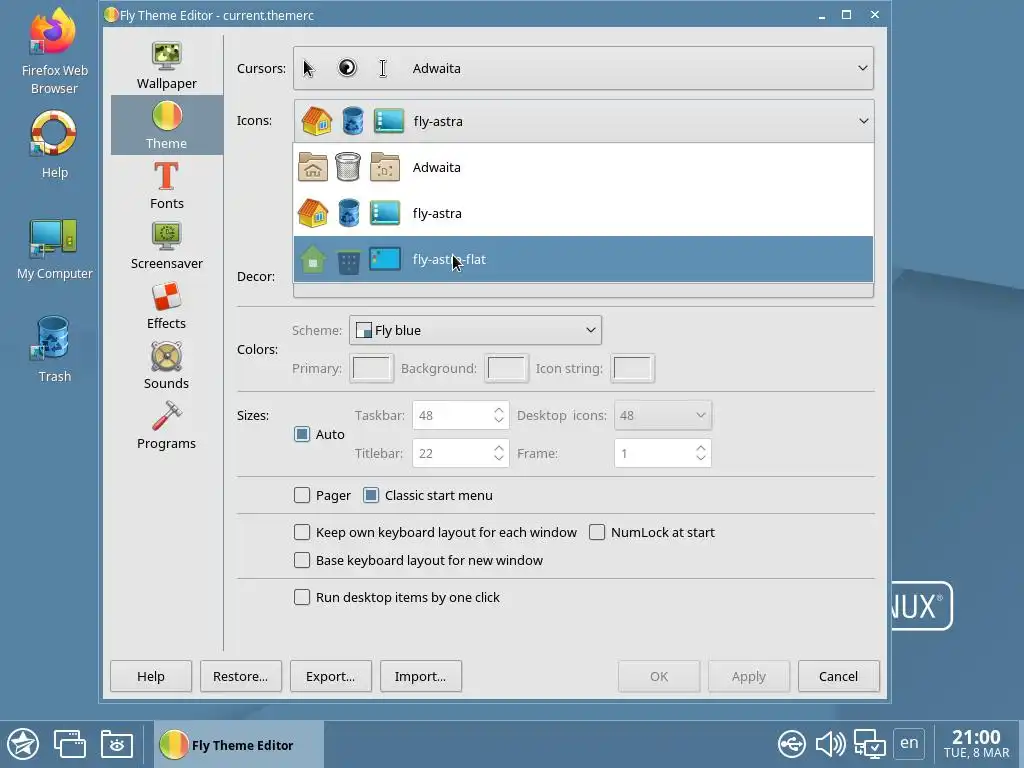Click the Primary color swatch
The width and height of the screenshot is (1024, 768).
(372, 368)
